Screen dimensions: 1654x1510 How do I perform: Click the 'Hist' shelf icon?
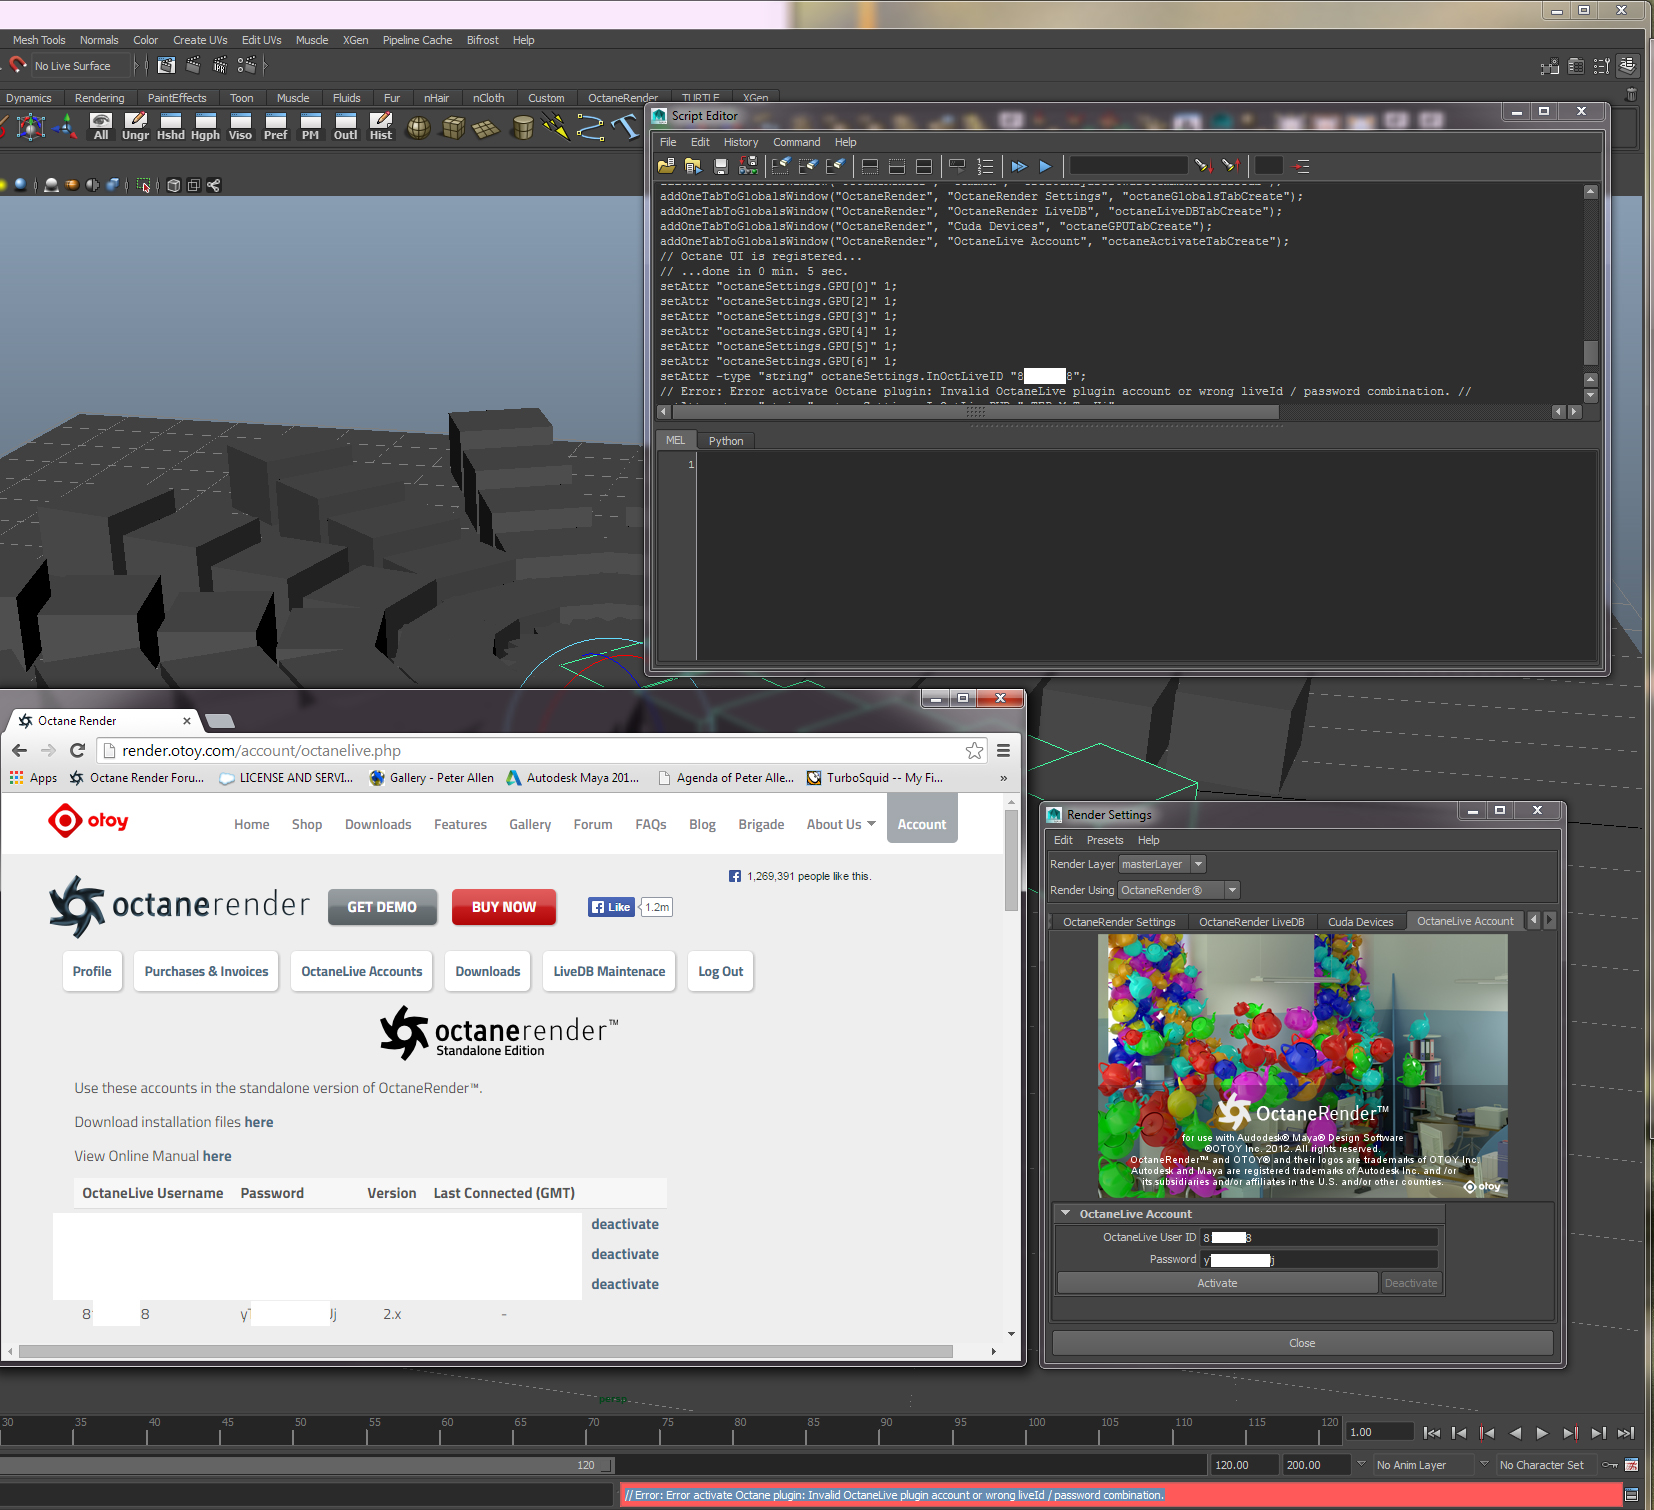(380, 127)
